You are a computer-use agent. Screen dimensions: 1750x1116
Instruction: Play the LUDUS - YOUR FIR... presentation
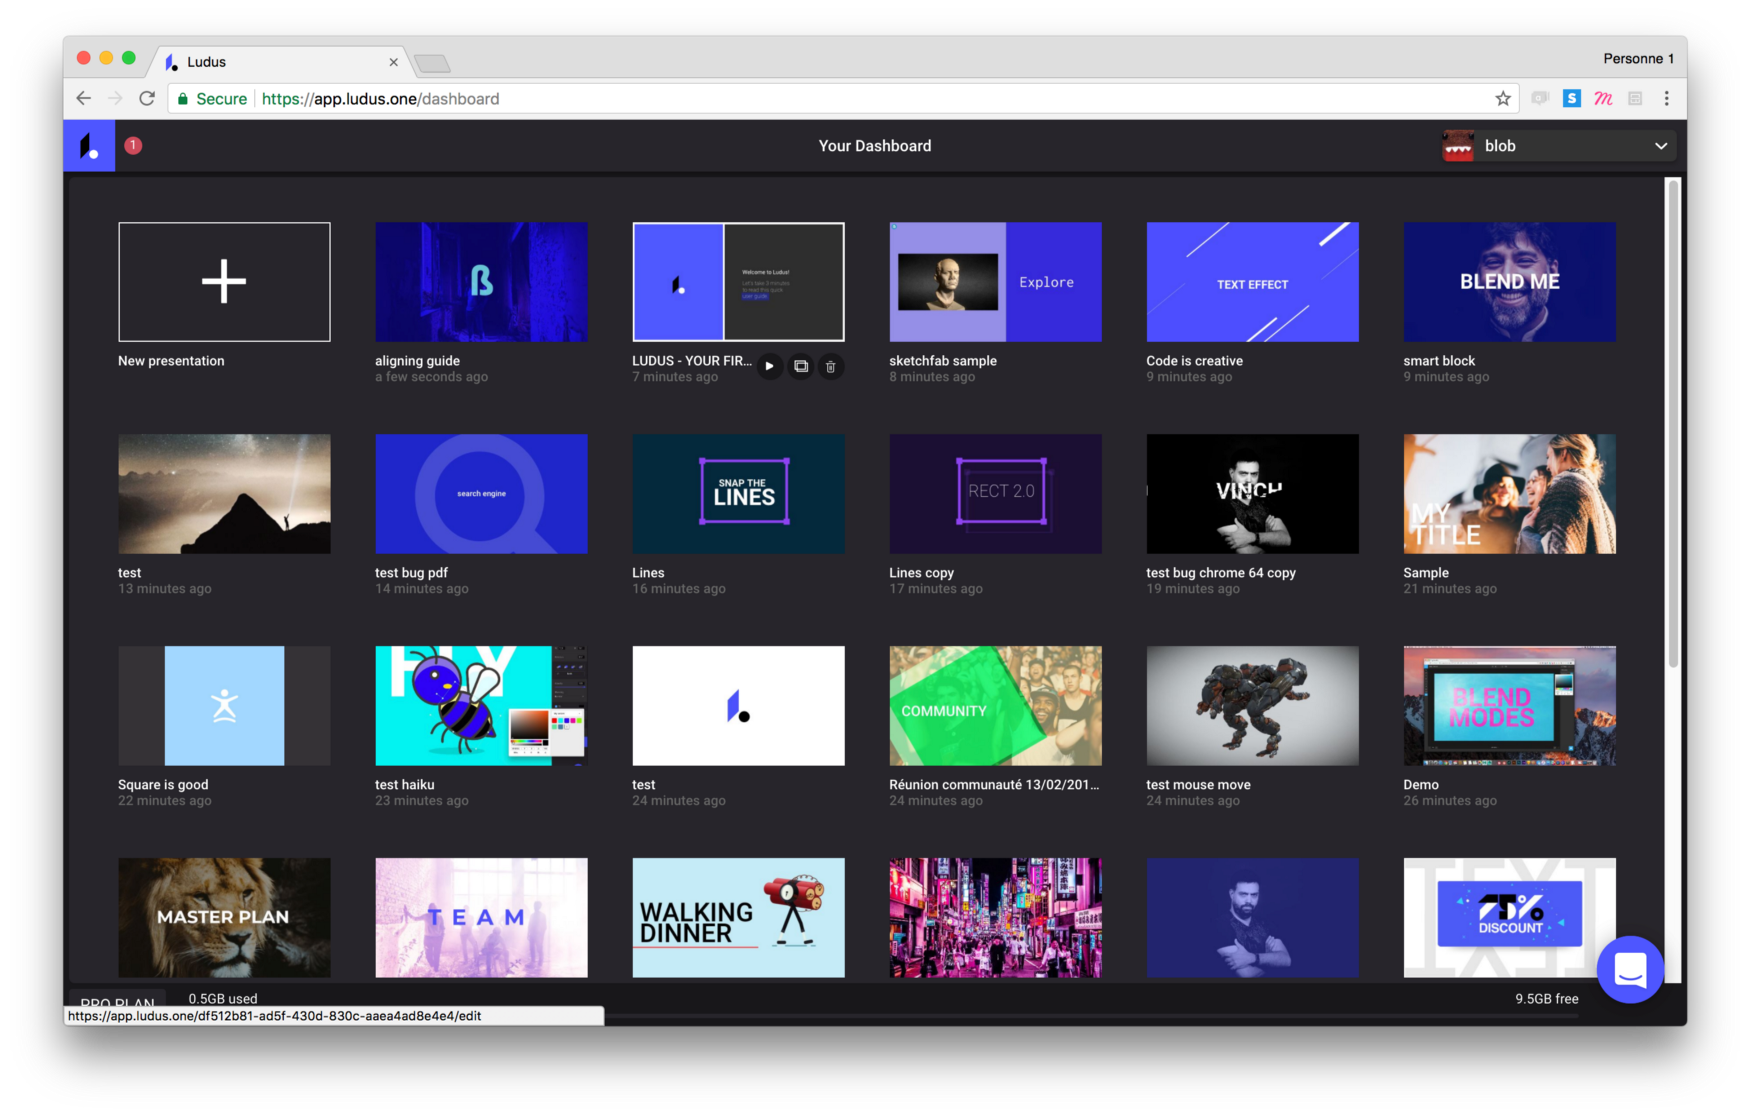tap(769, 367)
